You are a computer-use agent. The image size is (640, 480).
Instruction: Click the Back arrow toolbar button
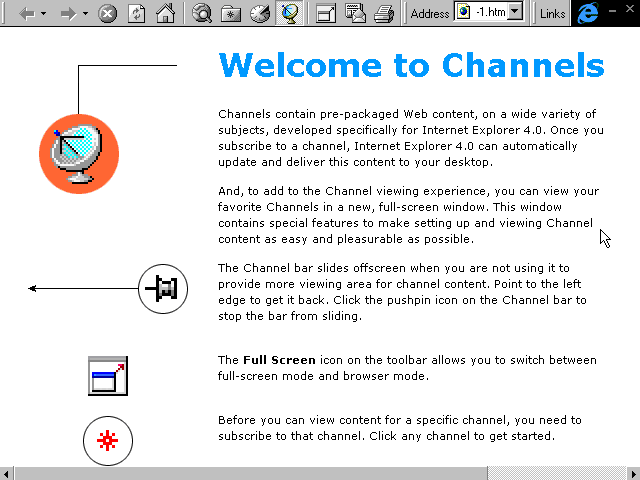click(x=27, y=13)
